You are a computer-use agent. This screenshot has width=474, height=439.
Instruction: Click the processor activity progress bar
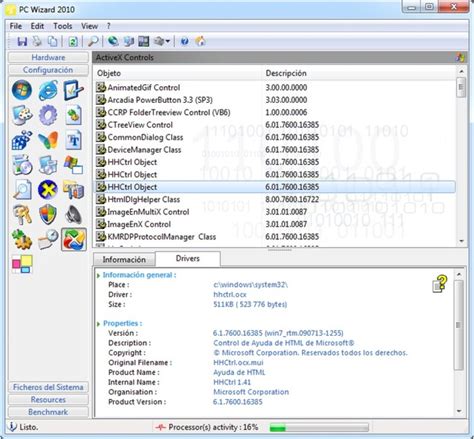coord(319,427)
